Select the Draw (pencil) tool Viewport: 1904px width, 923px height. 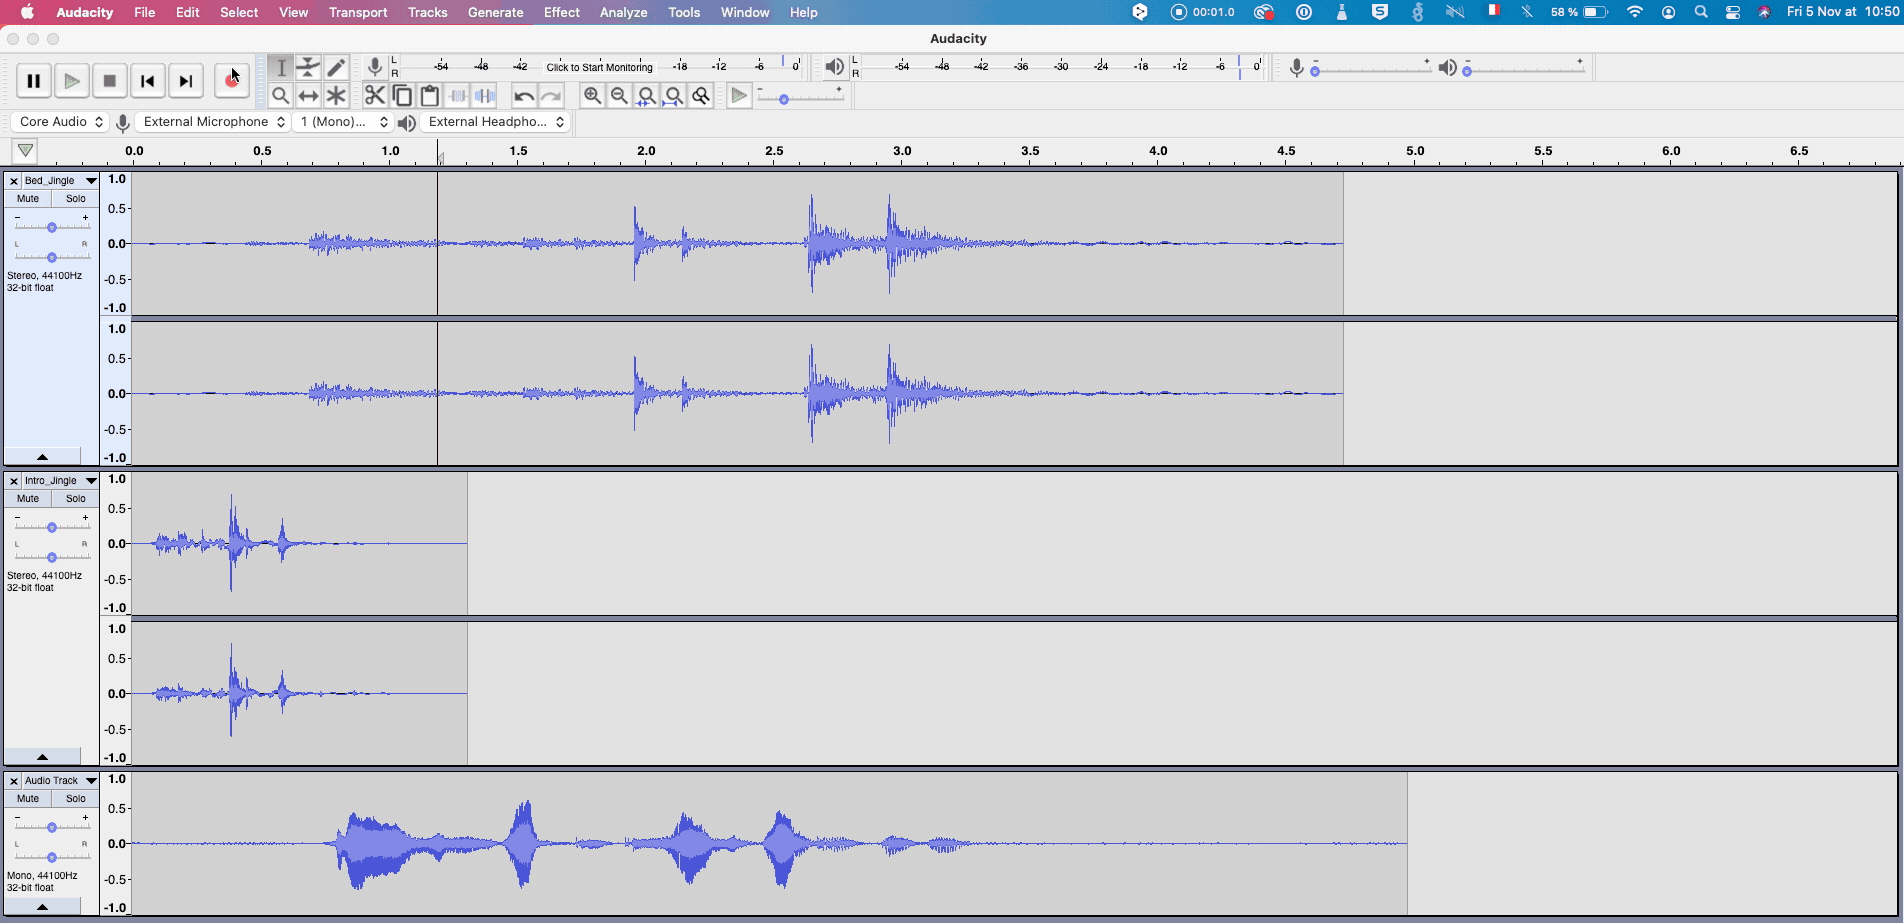(336, 67)
